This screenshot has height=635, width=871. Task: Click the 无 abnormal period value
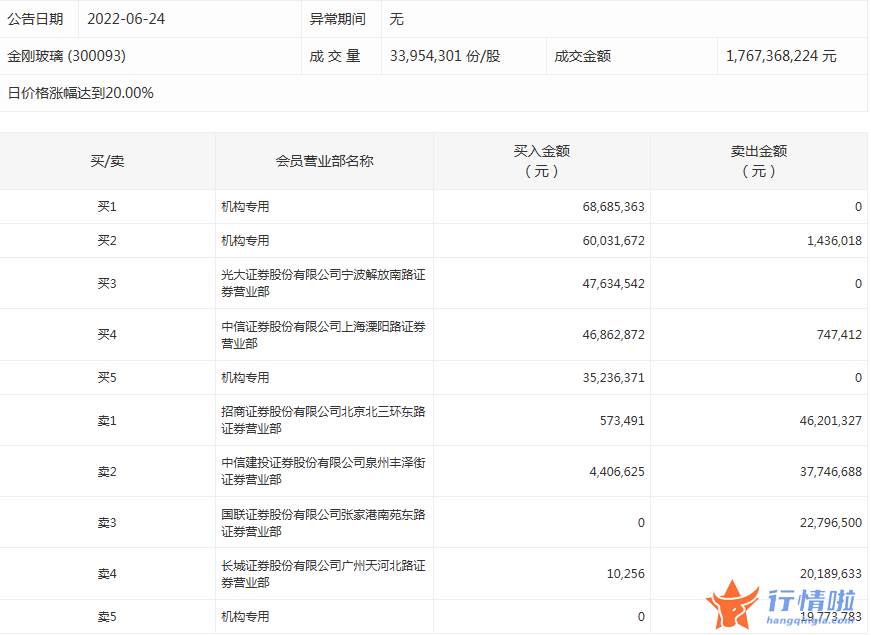396,19
